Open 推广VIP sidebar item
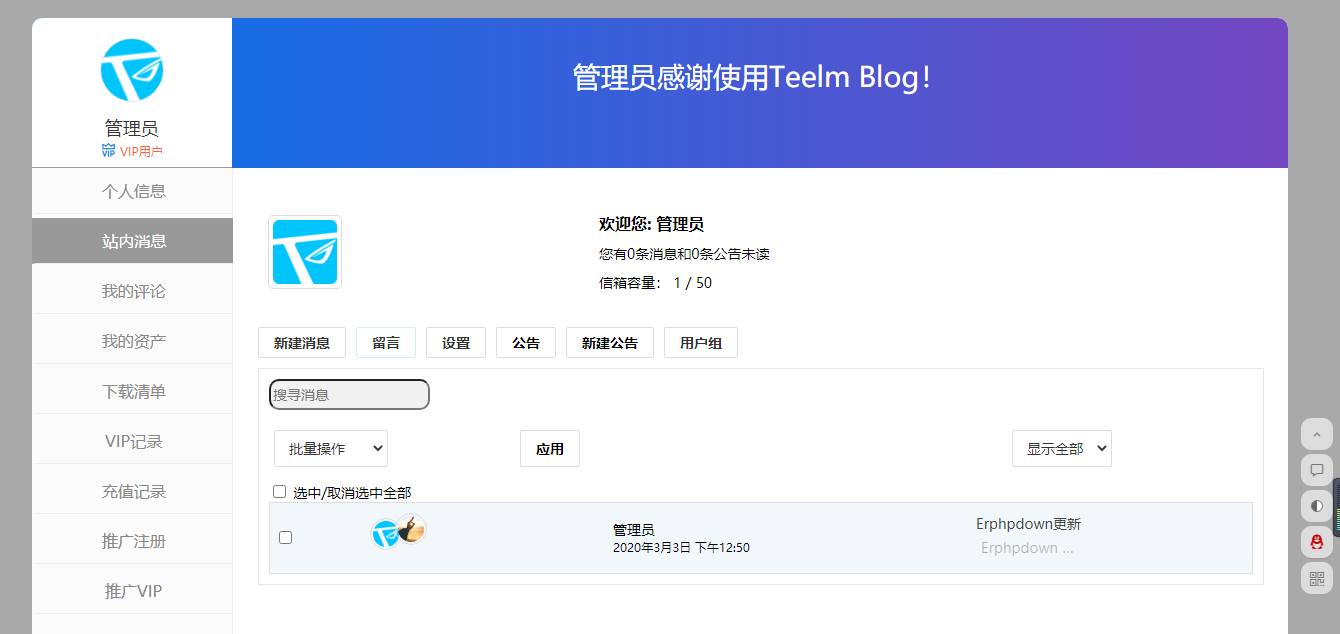Screen dimensions: 1340x634 [133, 591]
